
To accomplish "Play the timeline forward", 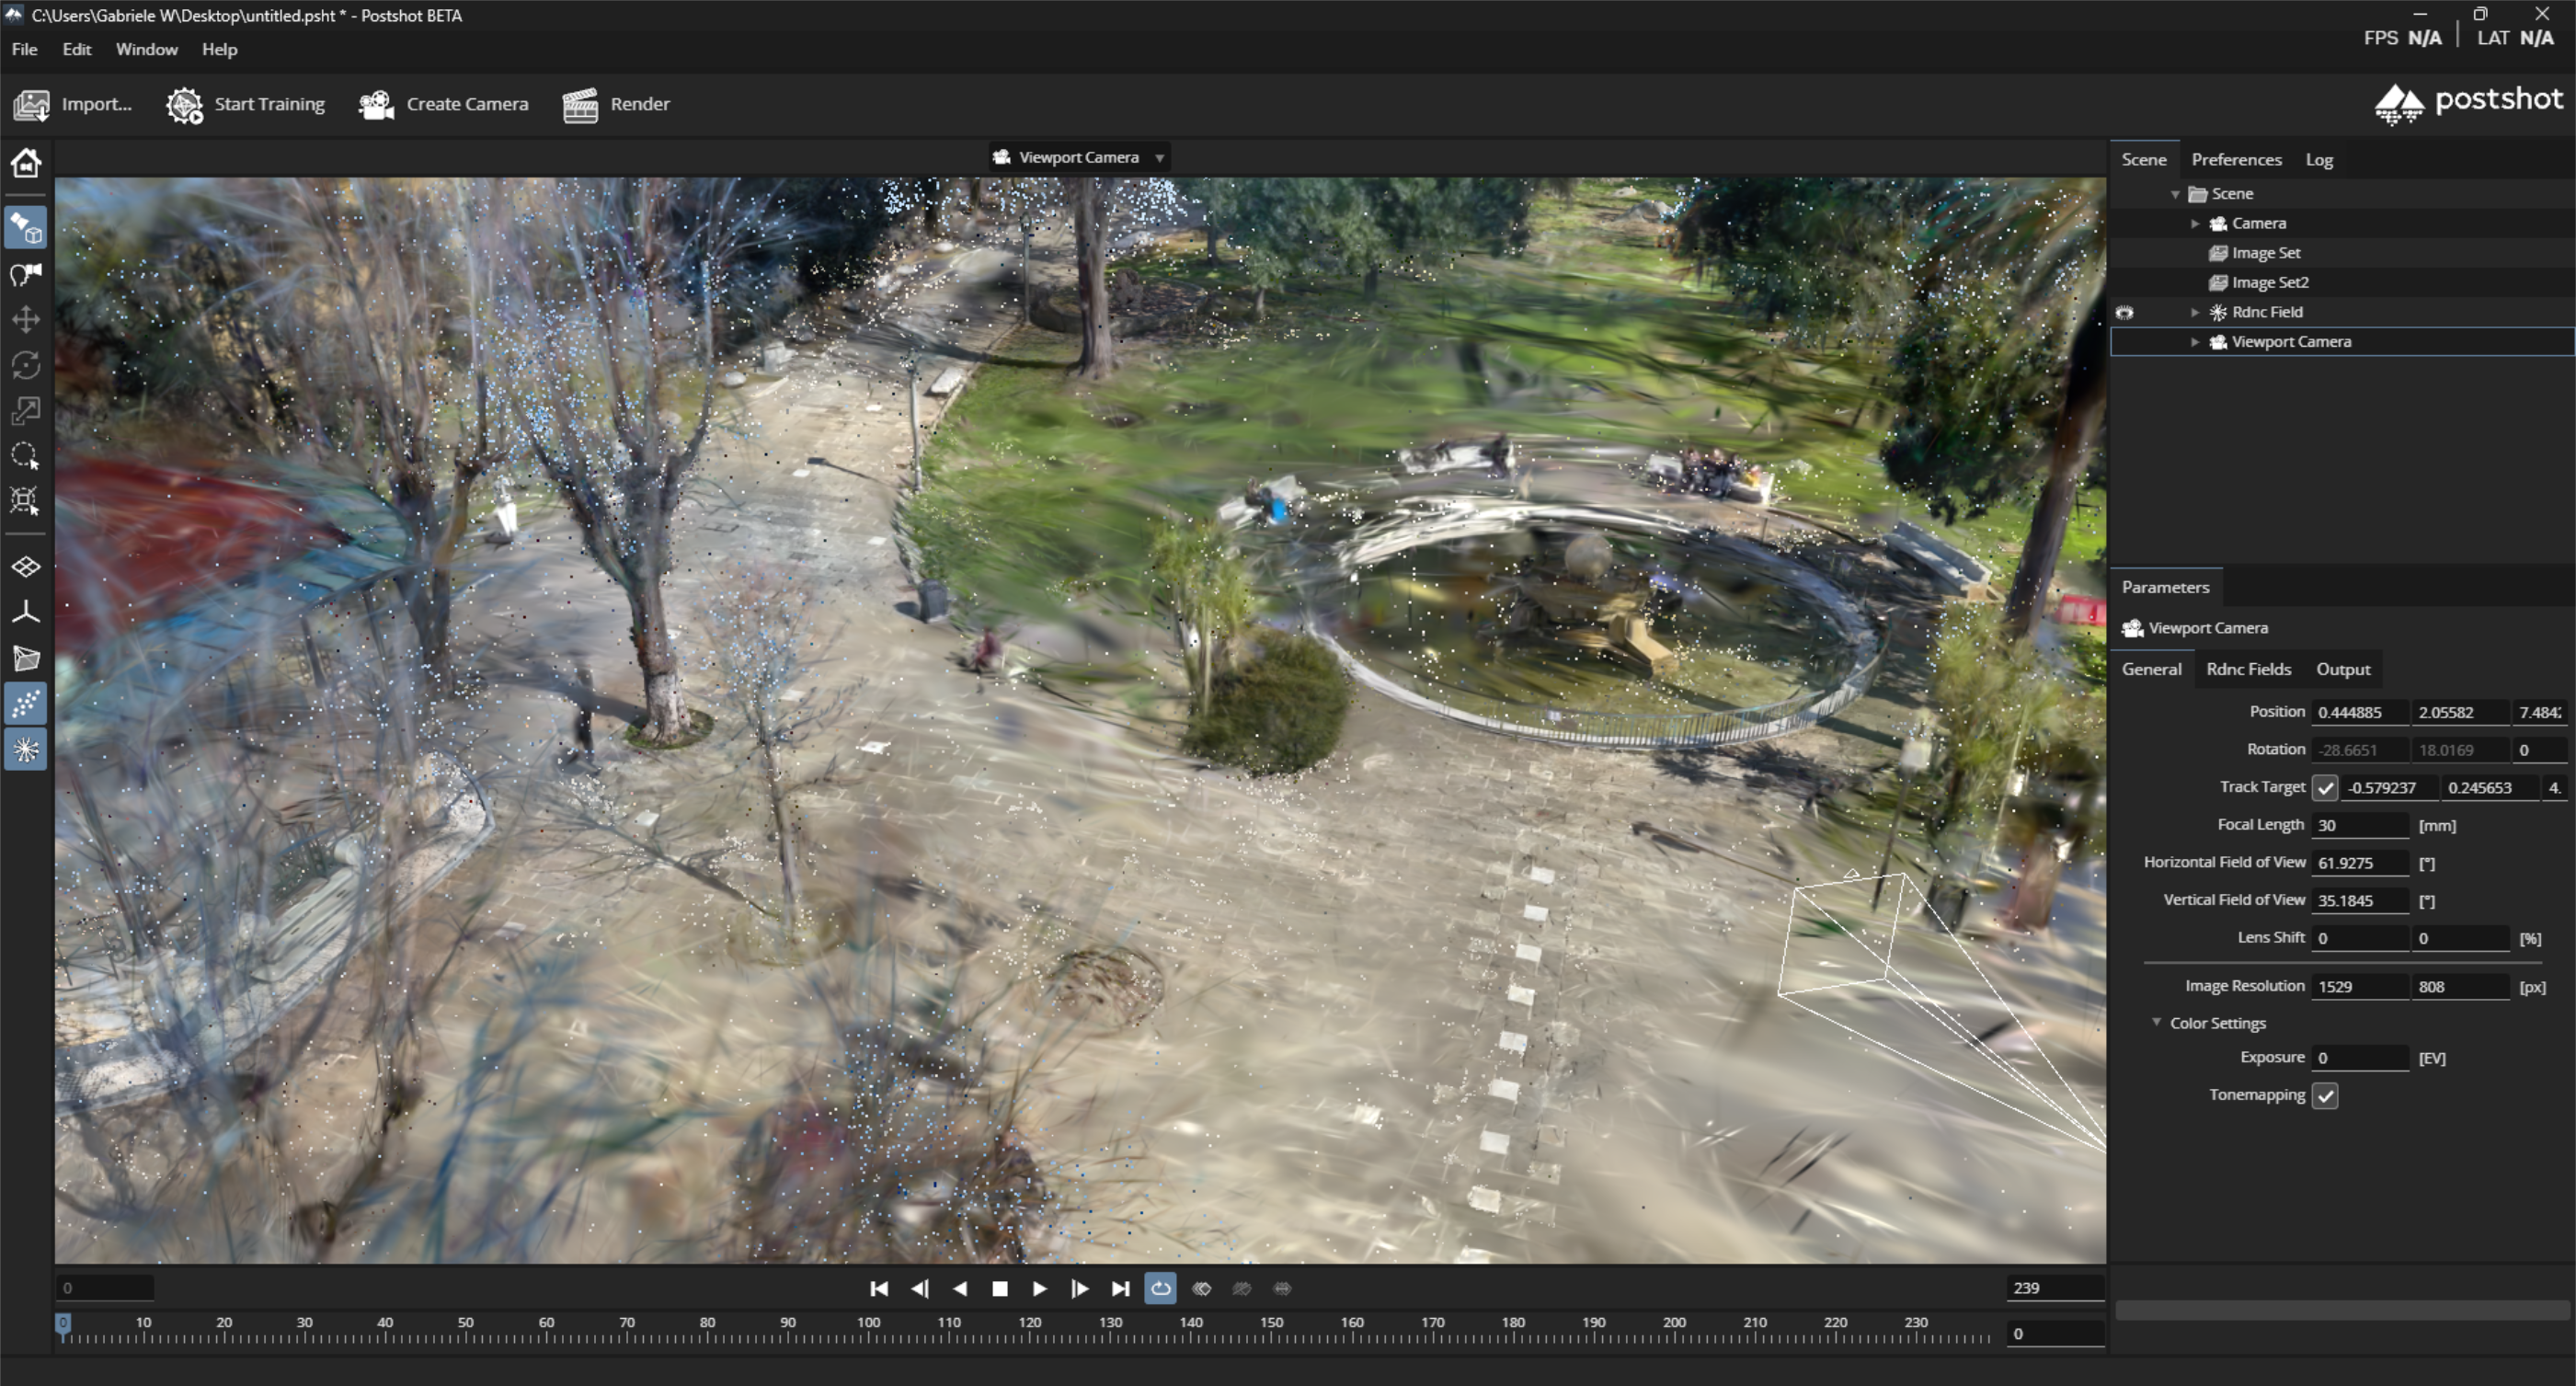I will pos(1040,1288).
